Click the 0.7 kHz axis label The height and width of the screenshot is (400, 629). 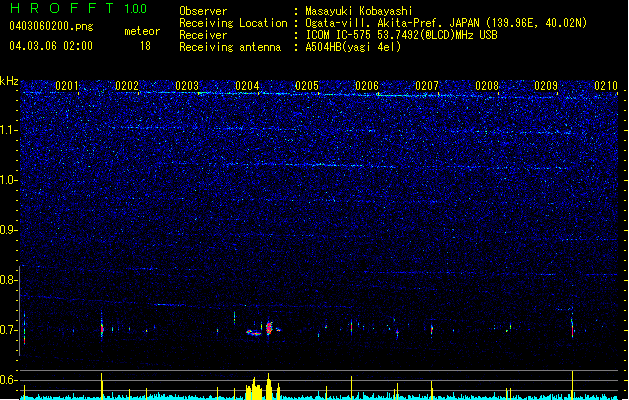[x=8, y=330]
